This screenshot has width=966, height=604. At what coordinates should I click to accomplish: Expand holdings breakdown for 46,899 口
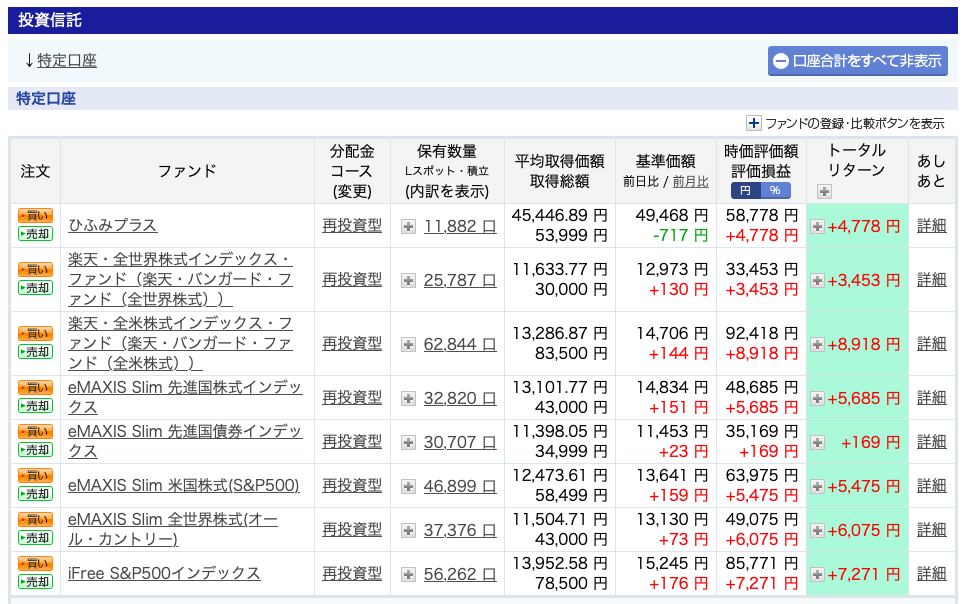408,487
